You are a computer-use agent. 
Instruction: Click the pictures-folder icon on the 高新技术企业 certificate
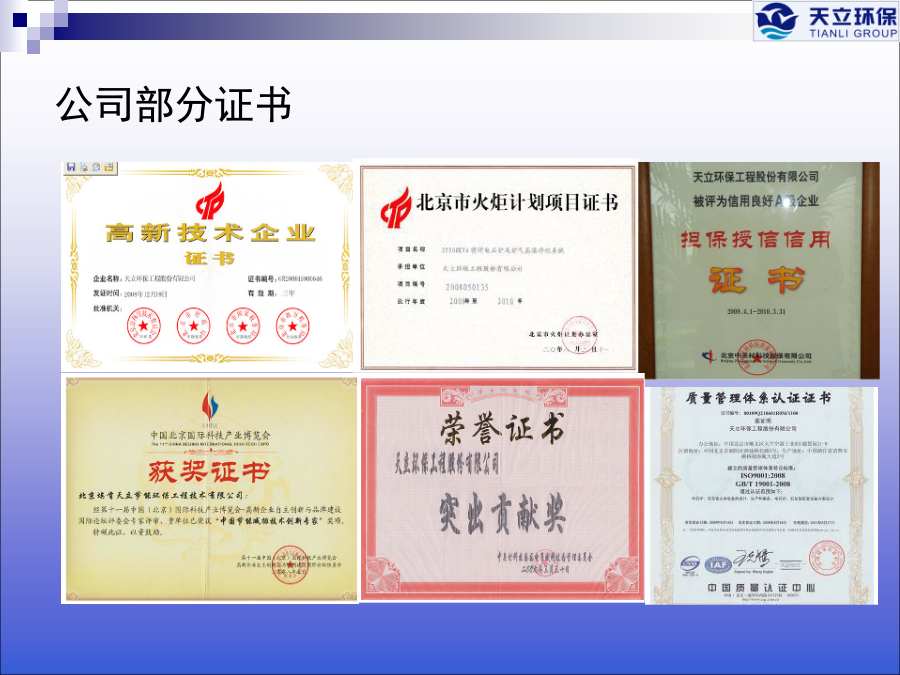pos(109,167)
